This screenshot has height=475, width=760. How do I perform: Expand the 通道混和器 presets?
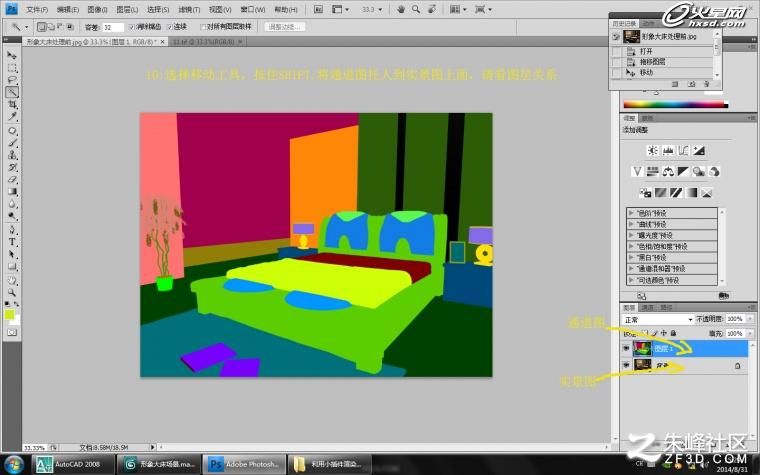pyautogui.click(x=631, y=269)
